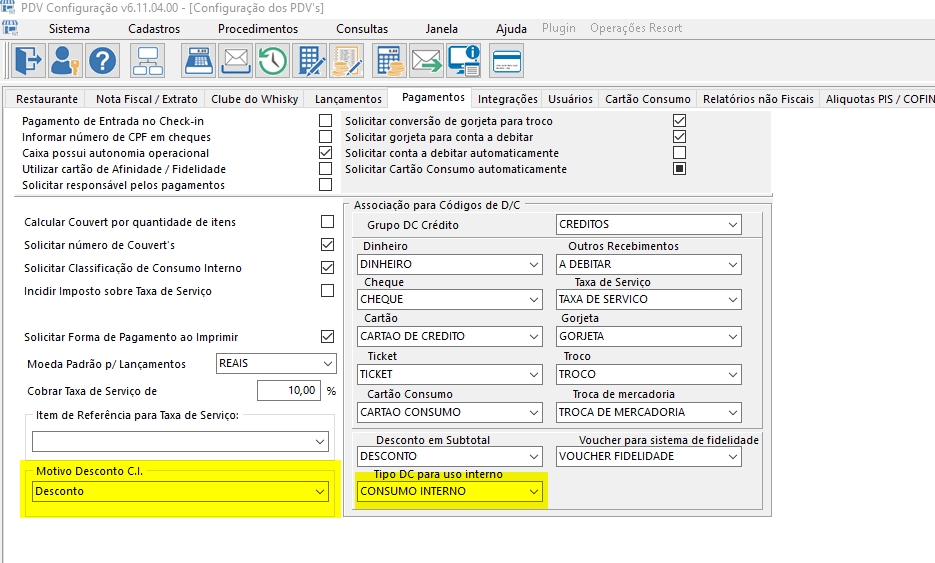Open the Cheque combo box
The width and height of the screenshot is (935, 563).
coord(450,299)
